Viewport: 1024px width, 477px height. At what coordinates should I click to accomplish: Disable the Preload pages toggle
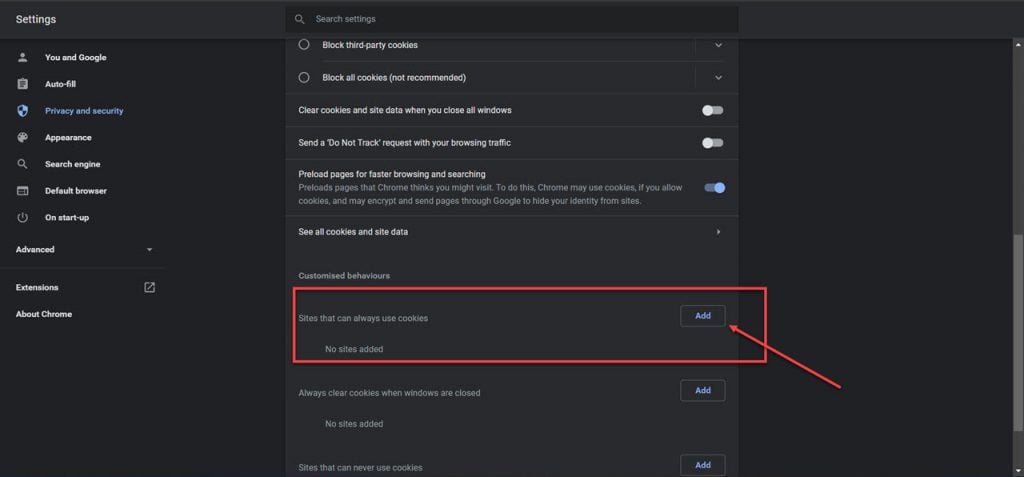pos(714,187)
